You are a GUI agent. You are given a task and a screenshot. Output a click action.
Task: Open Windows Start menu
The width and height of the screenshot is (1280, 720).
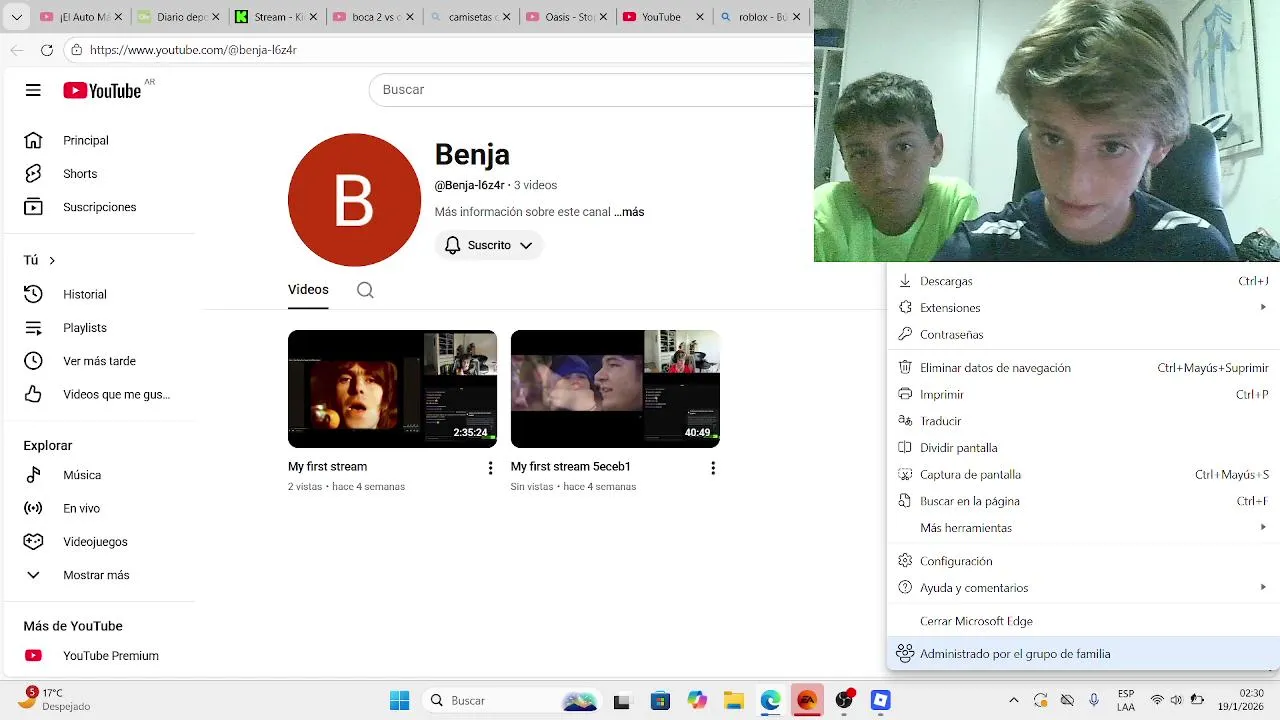point(399,701)
